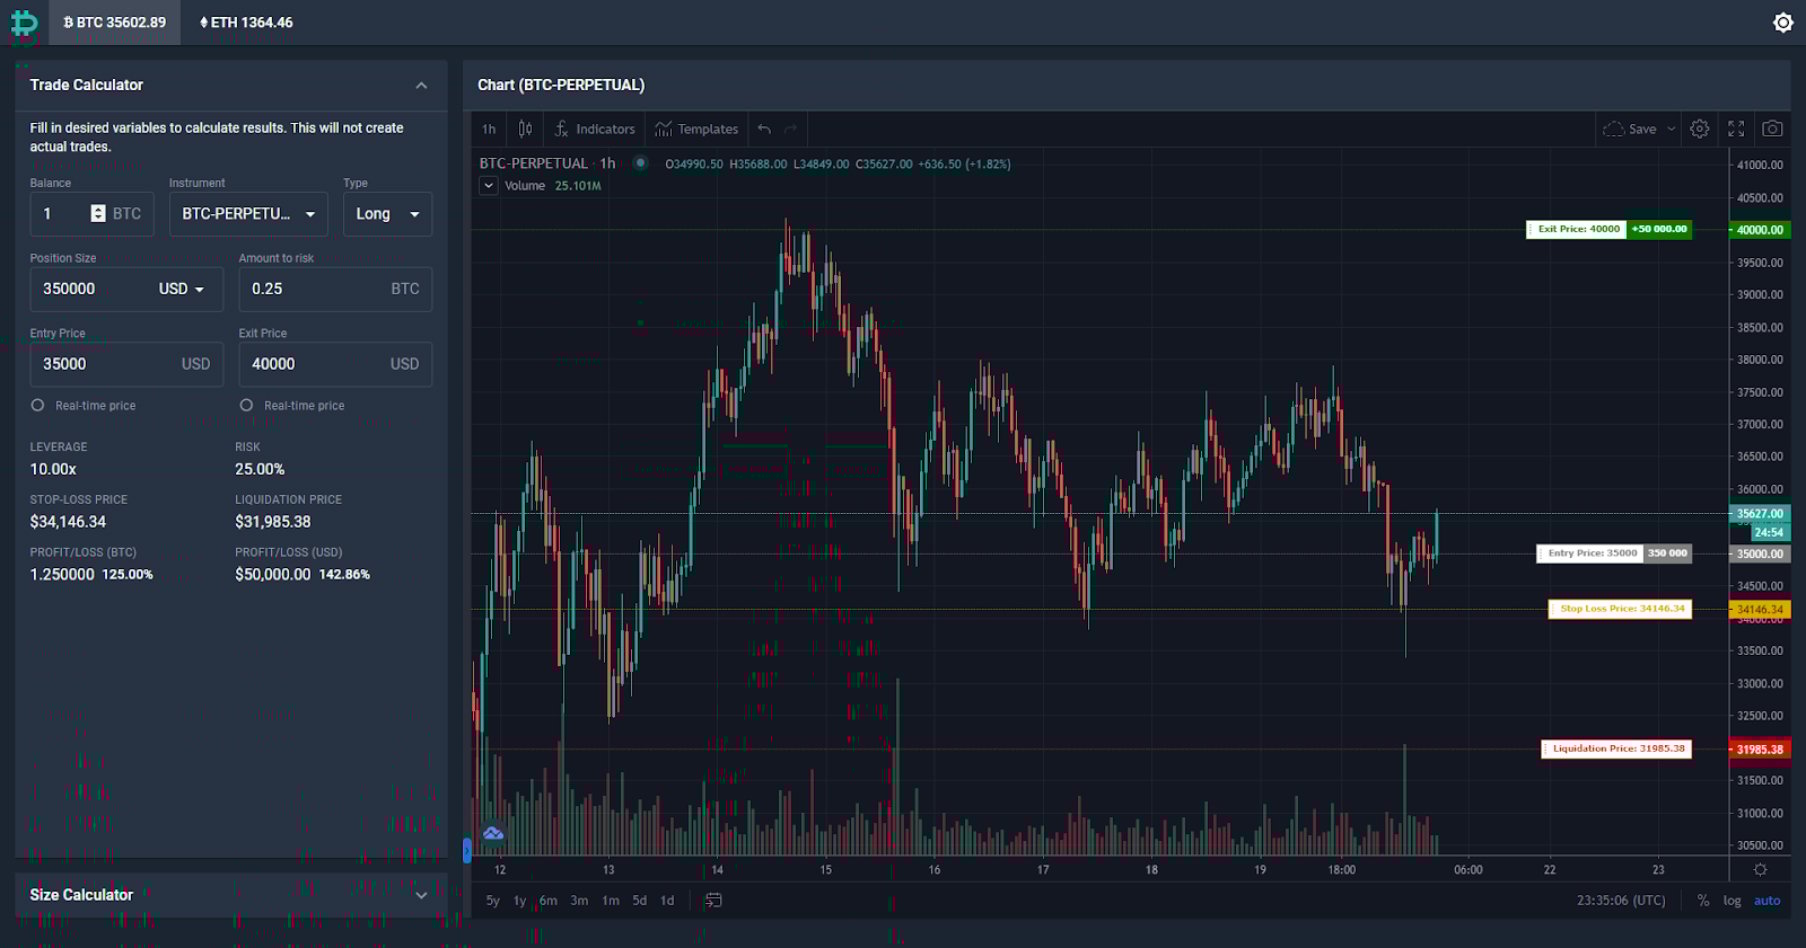Click the green dot beside 1h legend

click(x=640, y=163)
